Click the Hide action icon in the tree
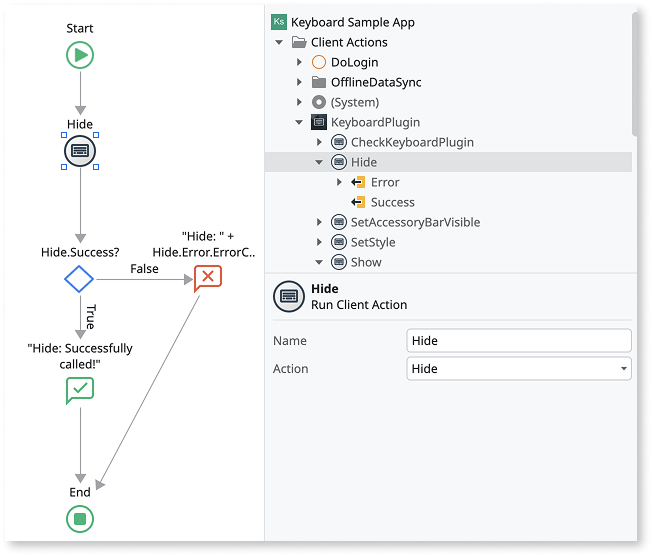The width and height of the screenshot is (652, 556). 339,162
